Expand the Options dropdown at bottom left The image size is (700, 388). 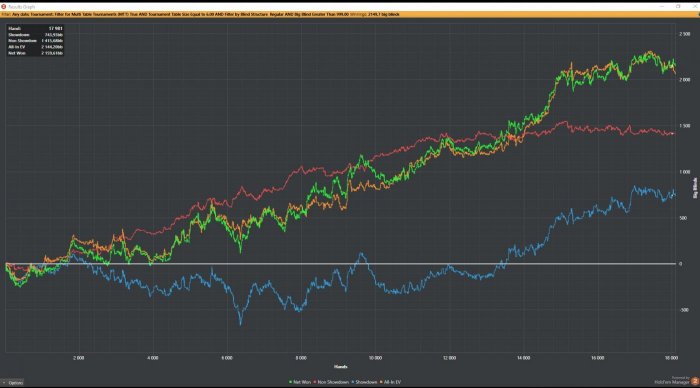[x=12, y=383]
